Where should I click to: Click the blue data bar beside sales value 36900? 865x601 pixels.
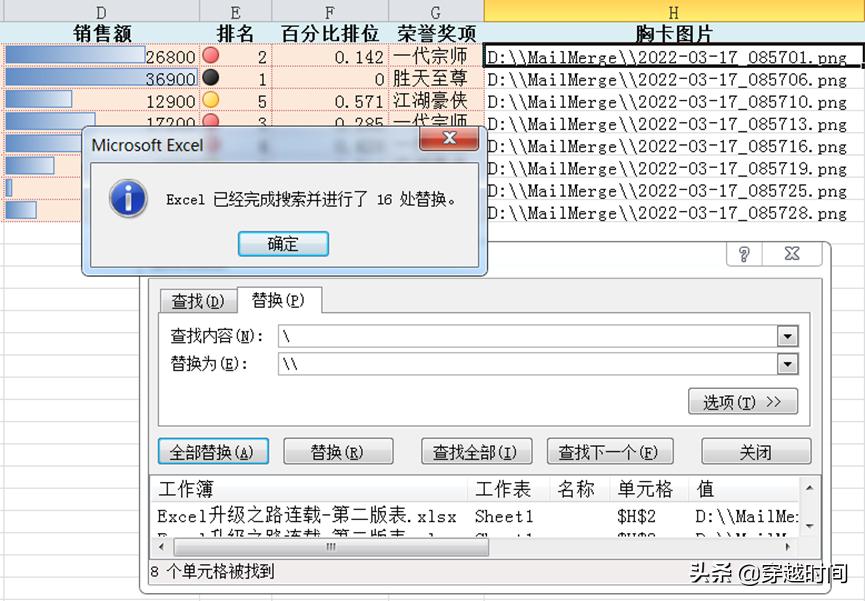click(60, 79)
